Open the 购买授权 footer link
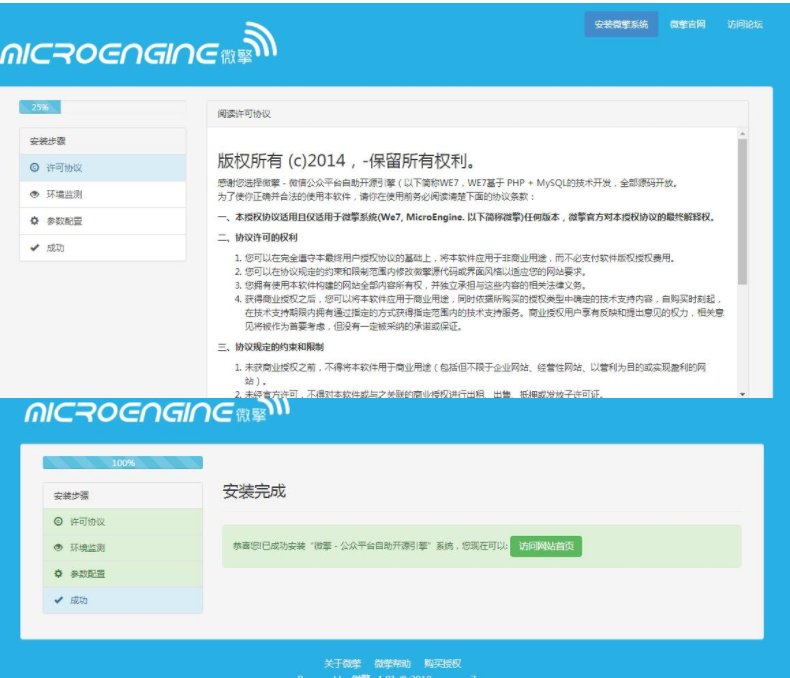This screenshot has width=790, height=678. (442, 663)
